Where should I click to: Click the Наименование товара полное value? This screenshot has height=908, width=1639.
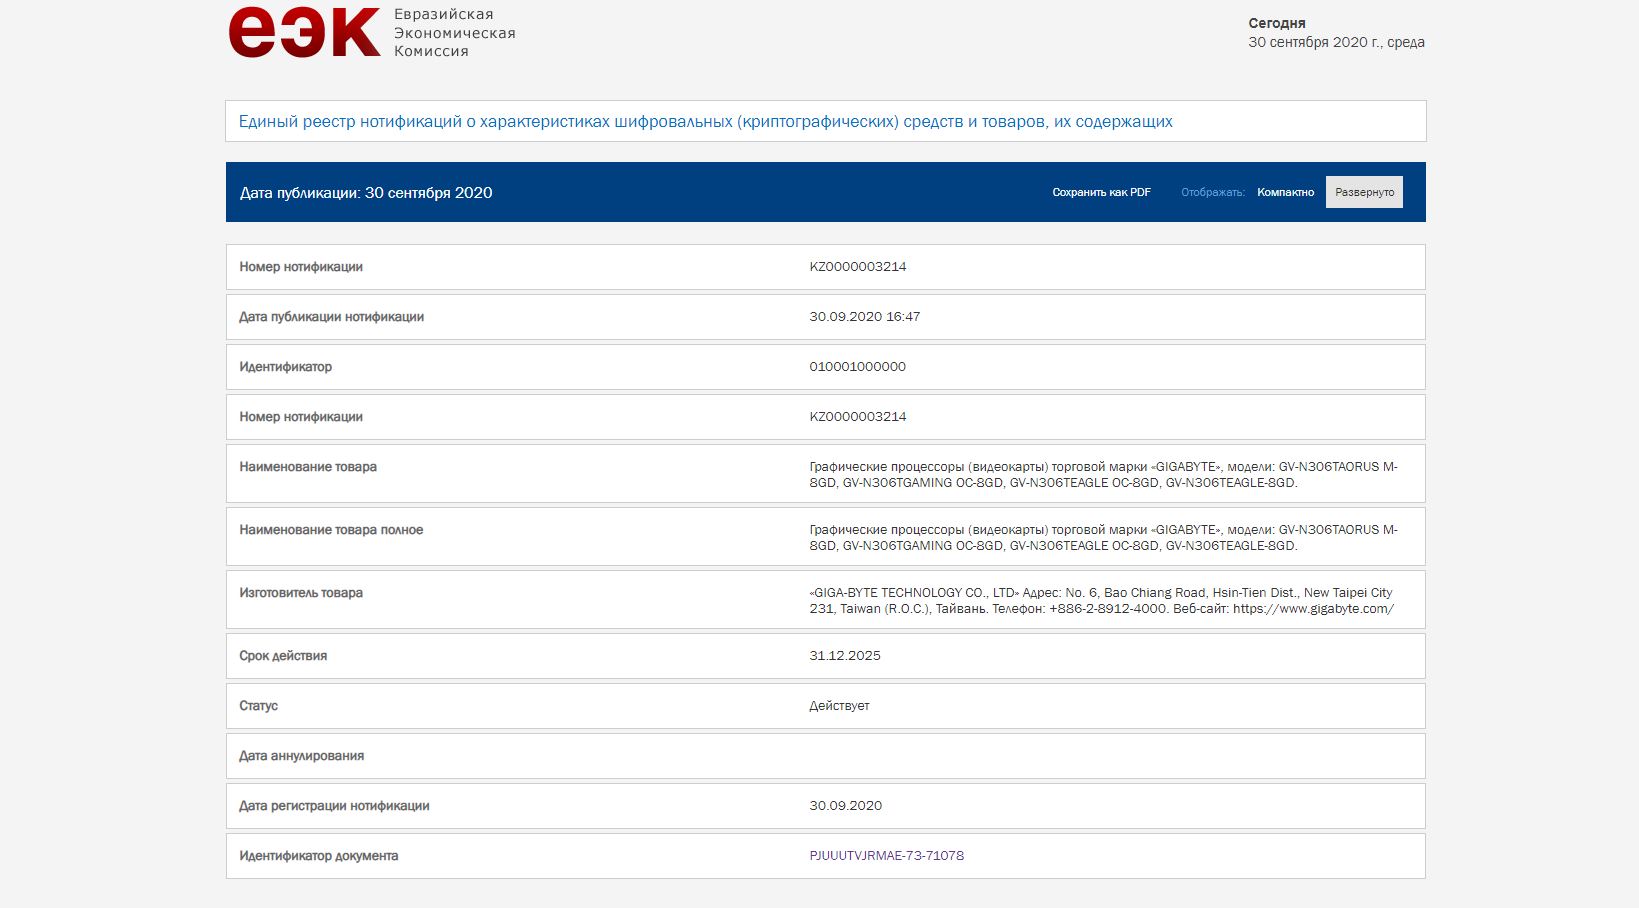pos(1103,538)
